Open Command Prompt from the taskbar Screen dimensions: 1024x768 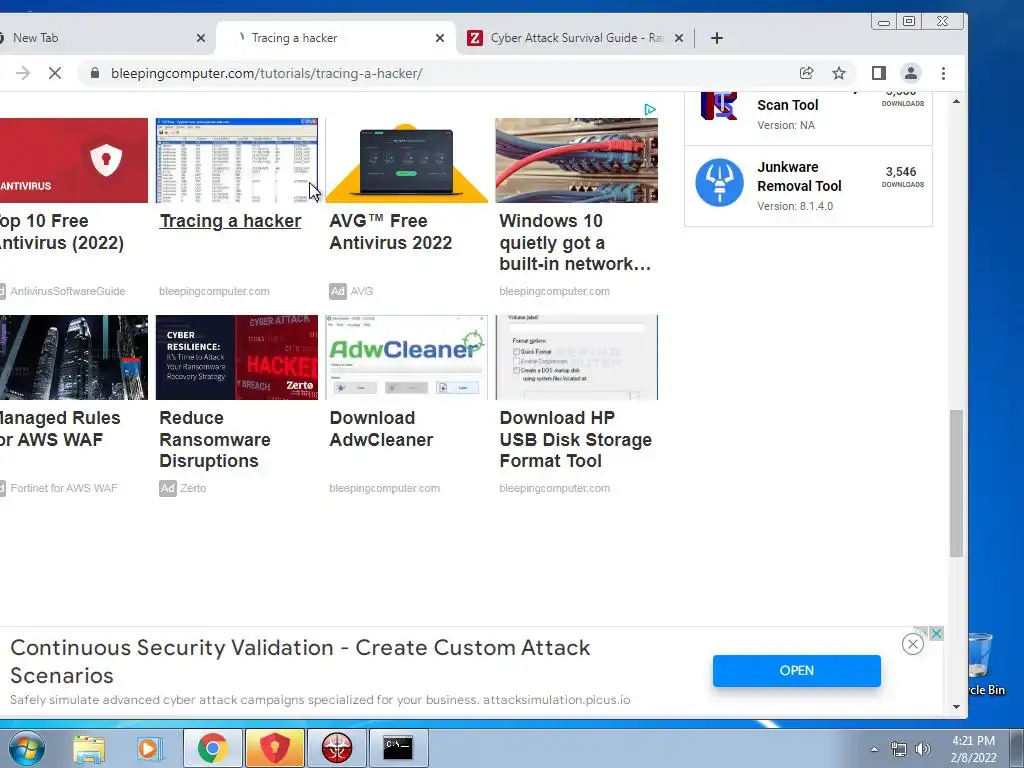(x=398, y=748)
